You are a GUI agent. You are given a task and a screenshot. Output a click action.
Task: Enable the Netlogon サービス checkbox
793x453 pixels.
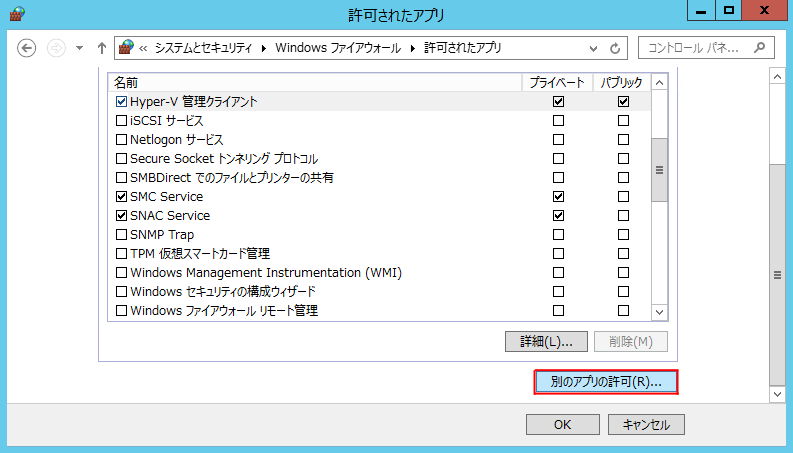121,140
